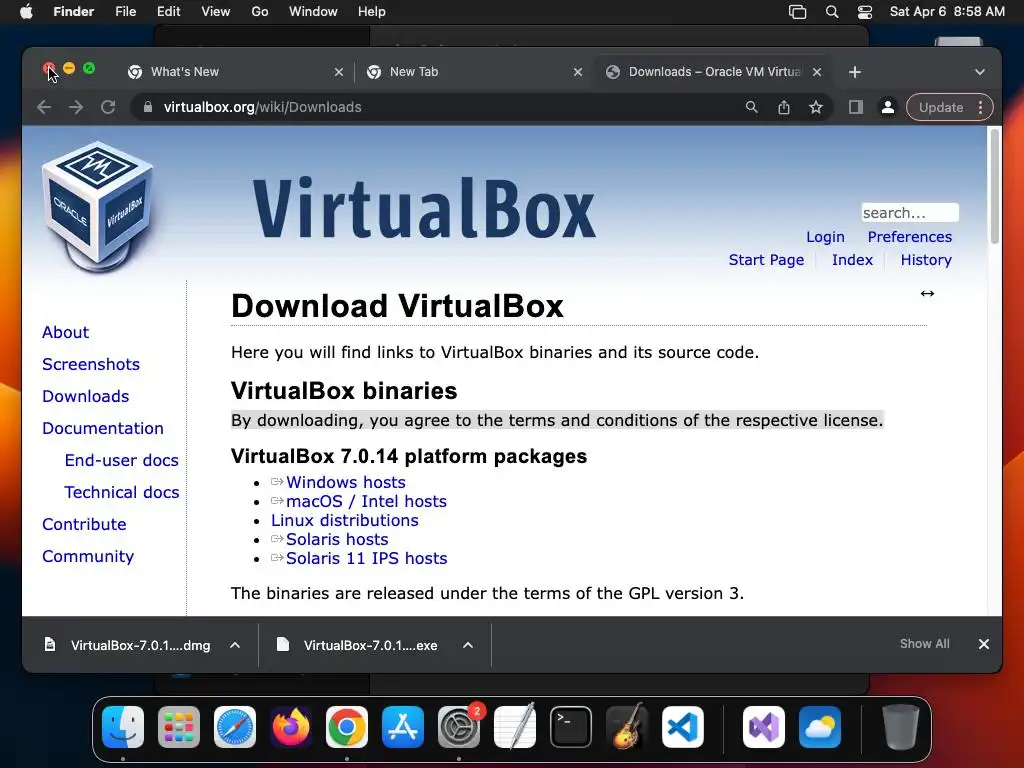The height and width of the screenshot is (768, 1024).
Task: Open System Settings from the Dock
Action: click(x=459, y=727)
